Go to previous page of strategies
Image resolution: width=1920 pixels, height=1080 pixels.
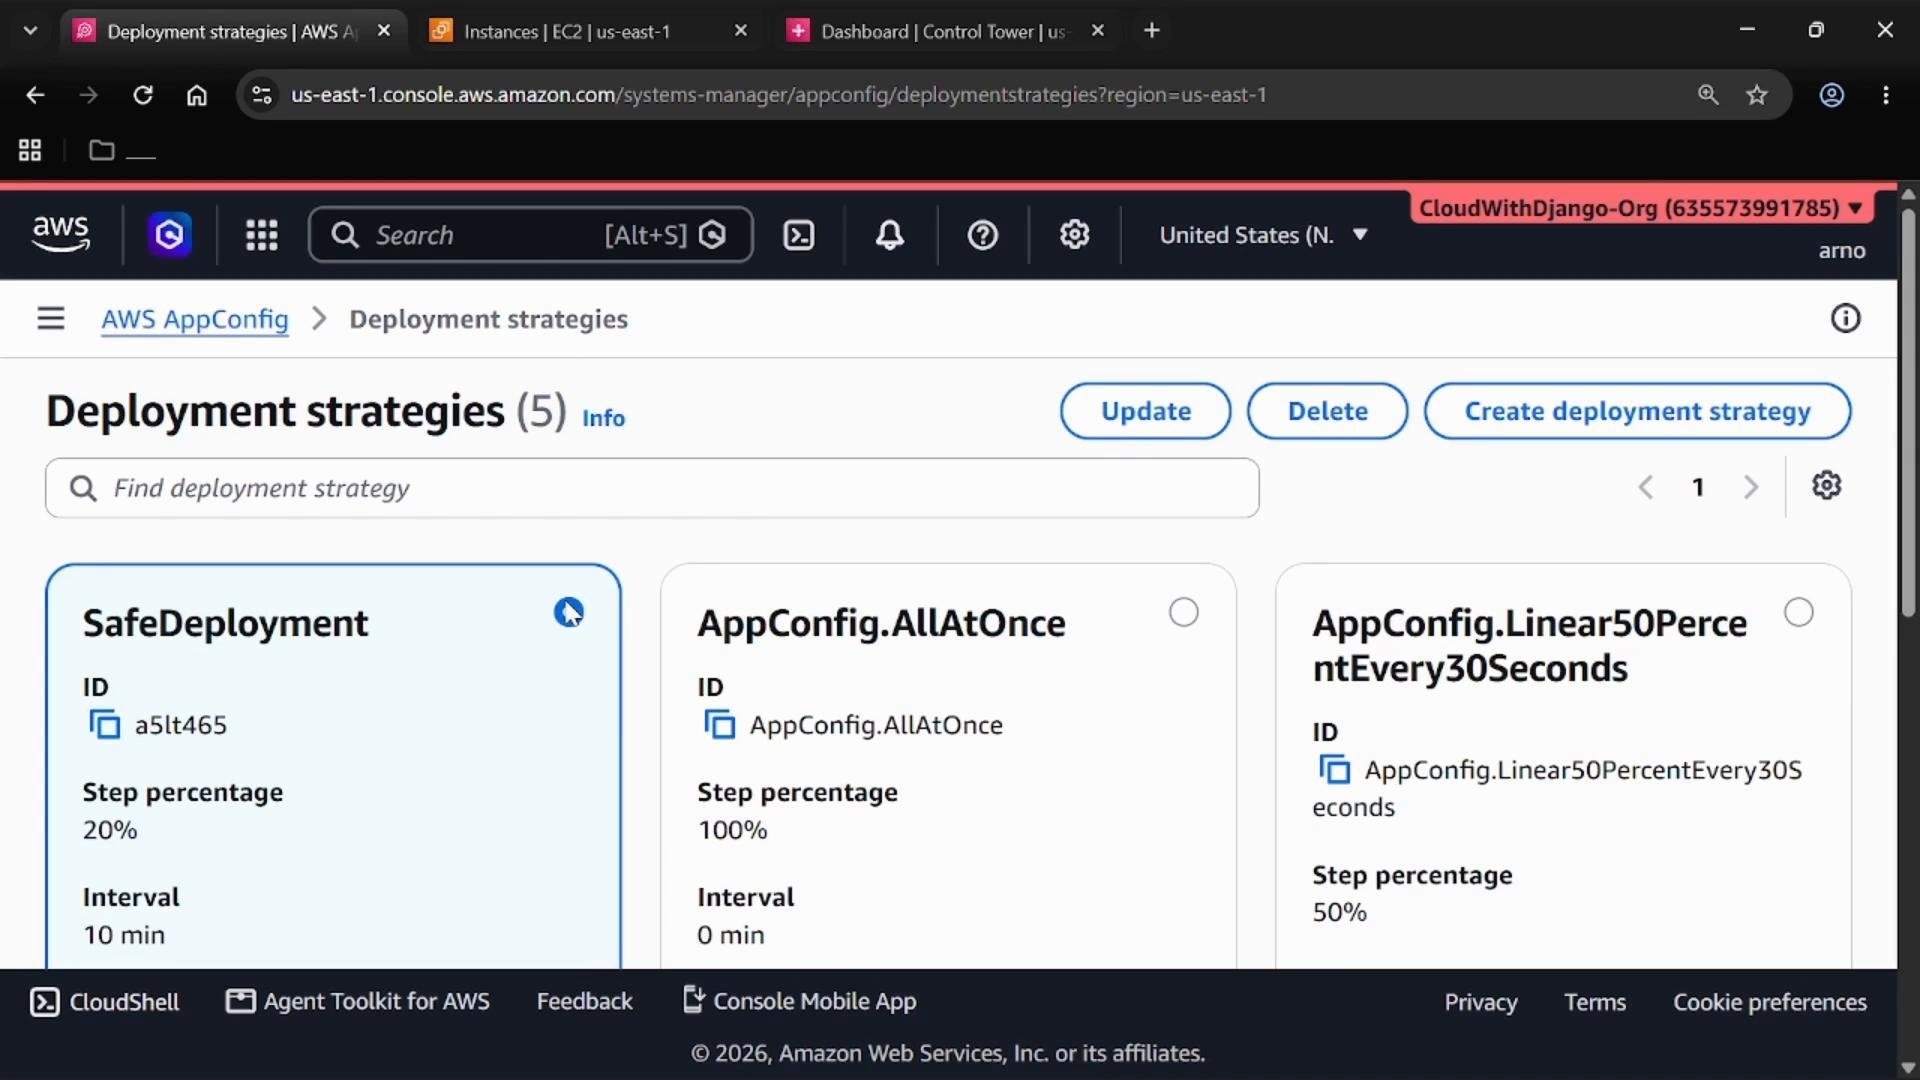pyautogui.click(x=1646, y=487)
